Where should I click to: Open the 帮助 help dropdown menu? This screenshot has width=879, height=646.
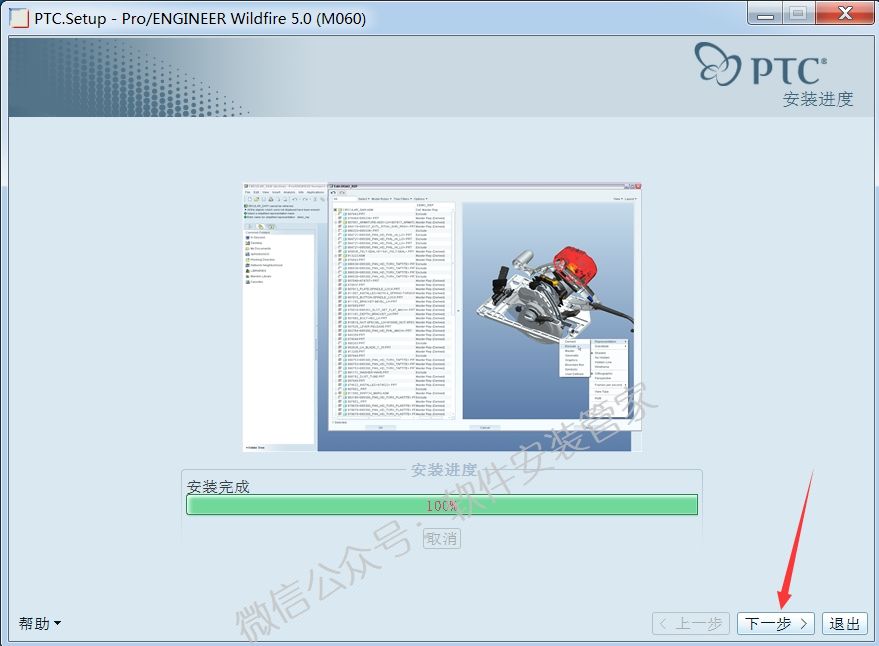click(38, 622)
